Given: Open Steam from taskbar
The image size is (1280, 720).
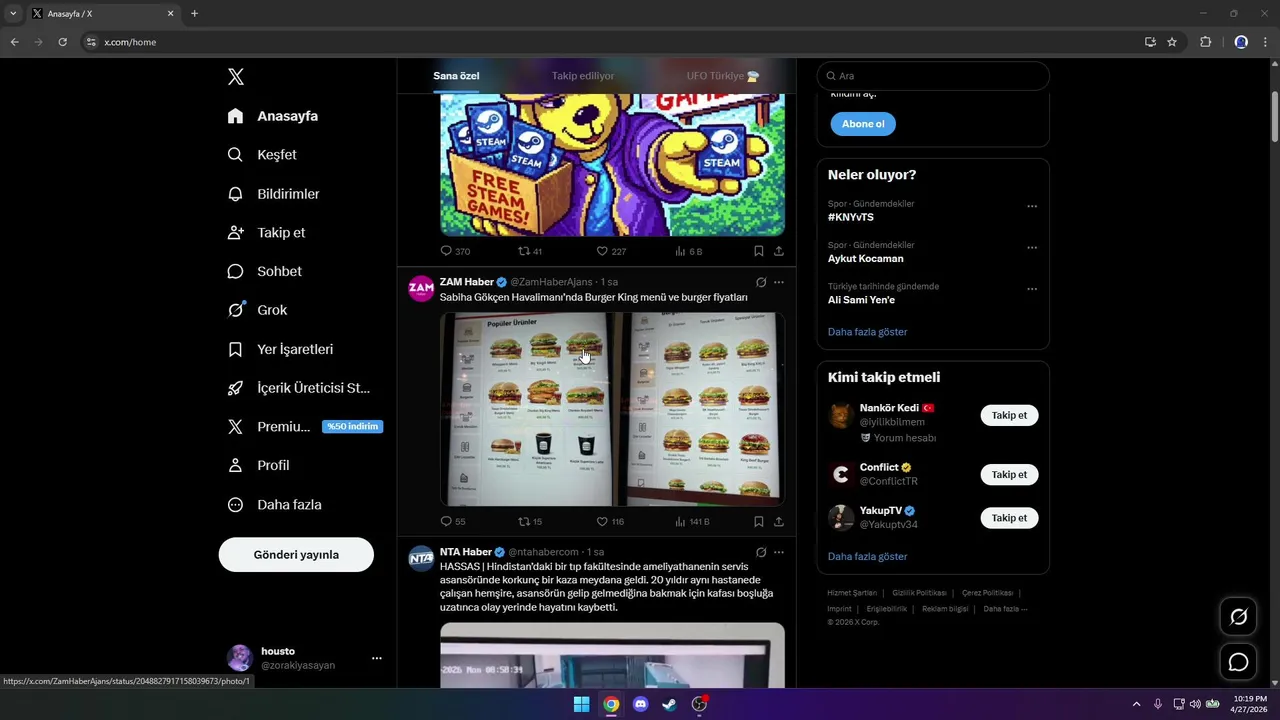Looking at the screenshot, I should (x=669, y=704).
